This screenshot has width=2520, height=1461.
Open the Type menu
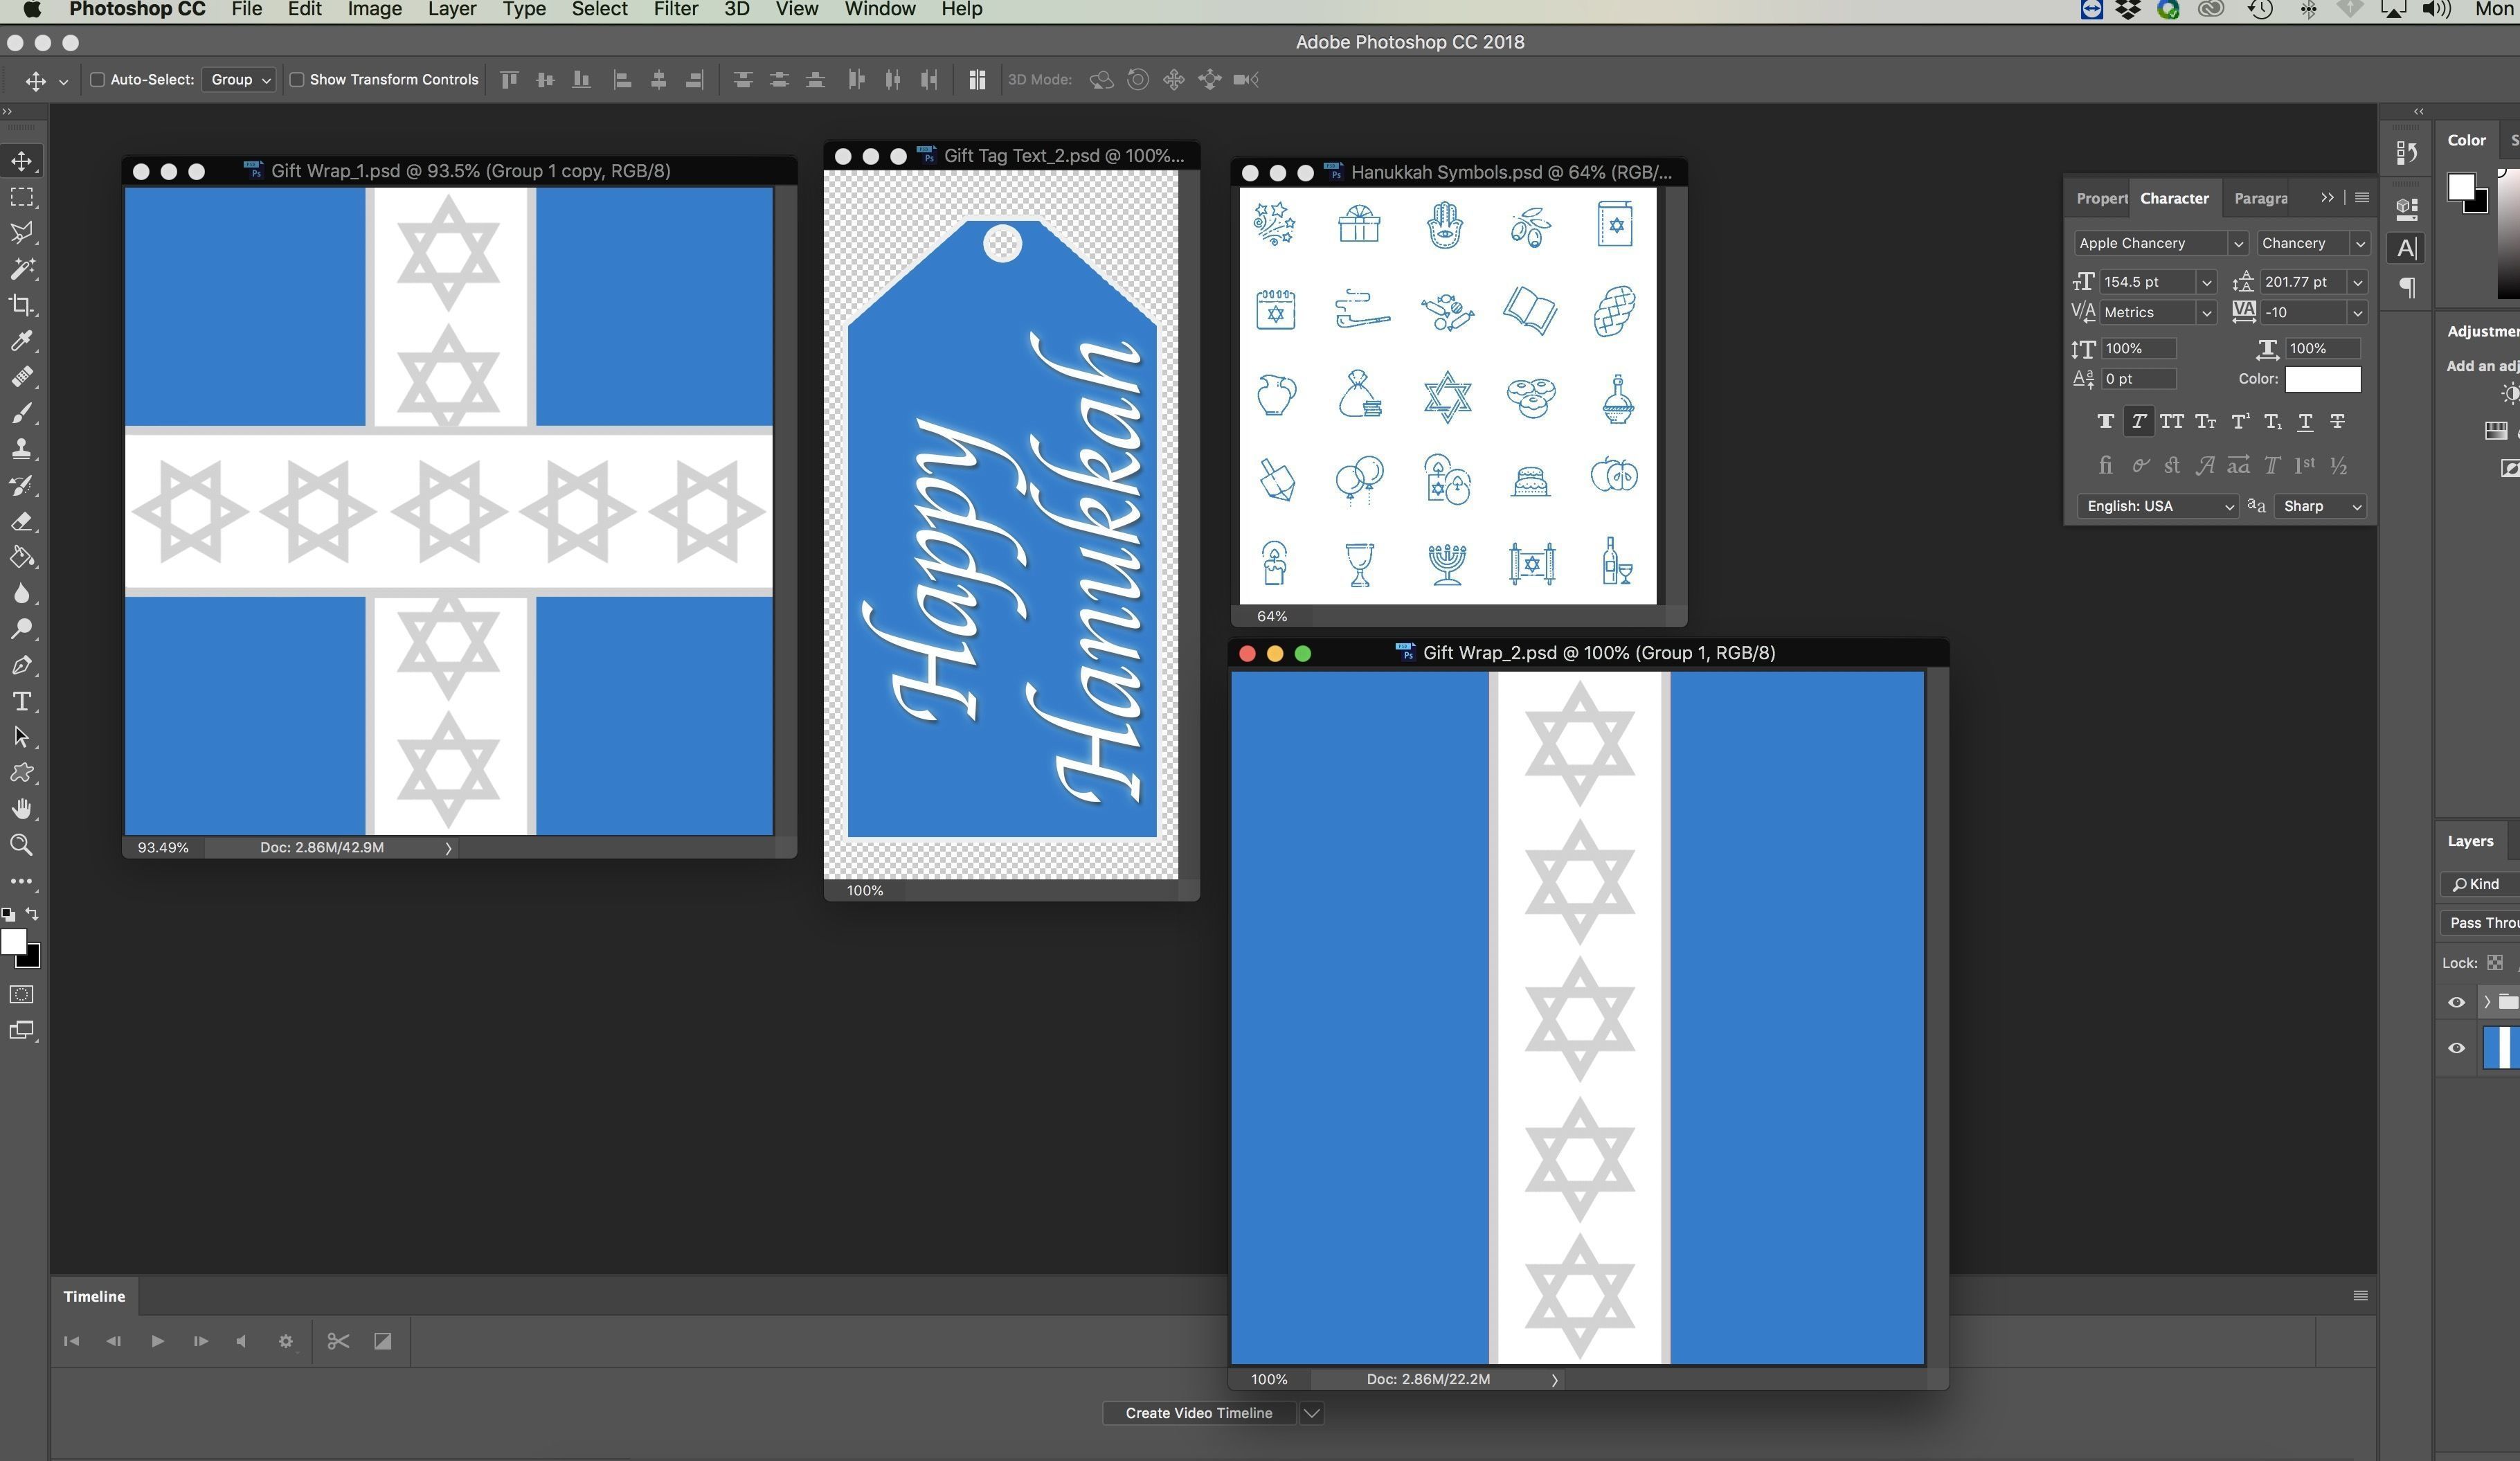[524, 10]
